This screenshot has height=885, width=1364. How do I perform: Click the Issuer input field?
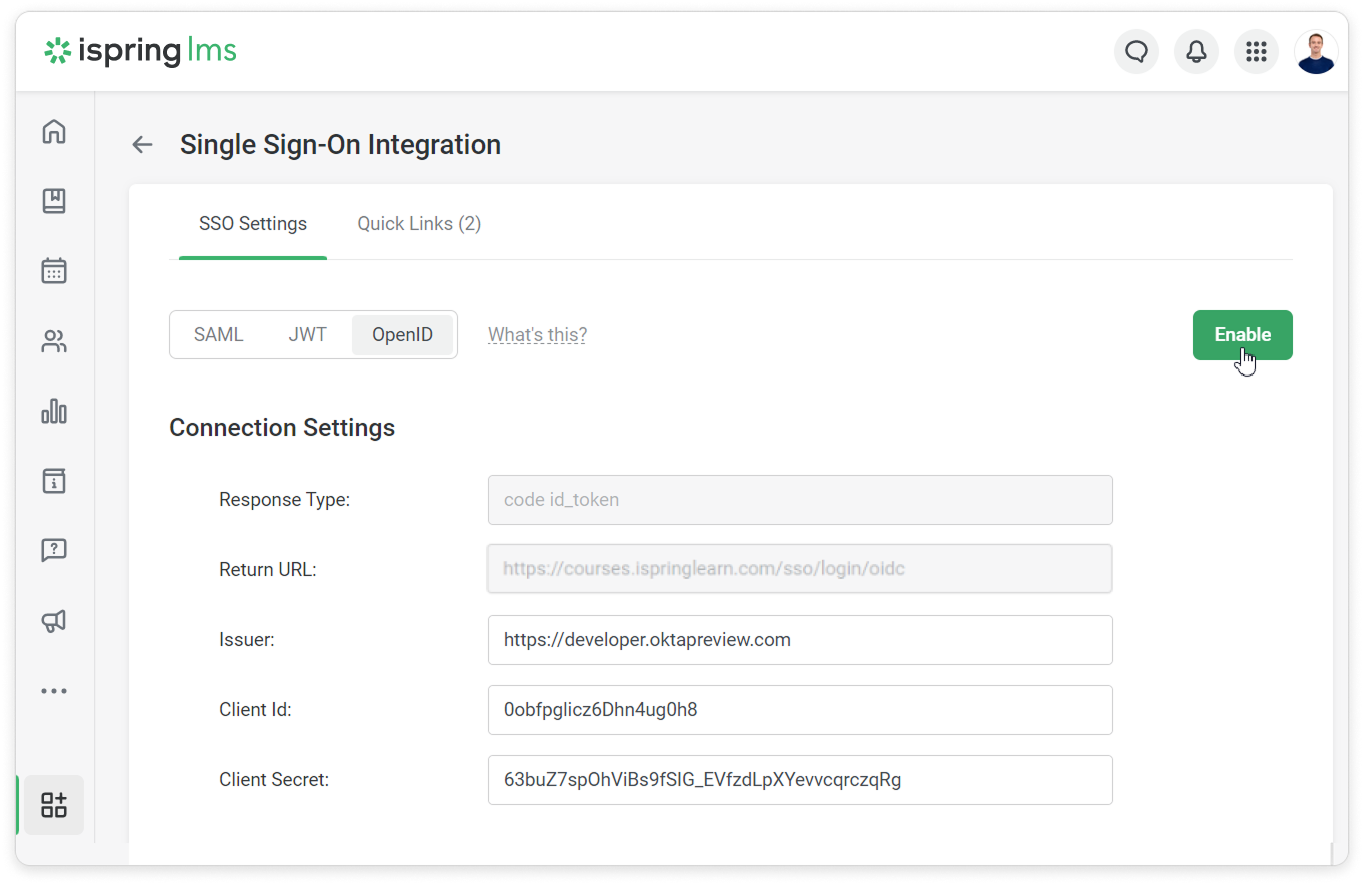[x=799, y=640]
